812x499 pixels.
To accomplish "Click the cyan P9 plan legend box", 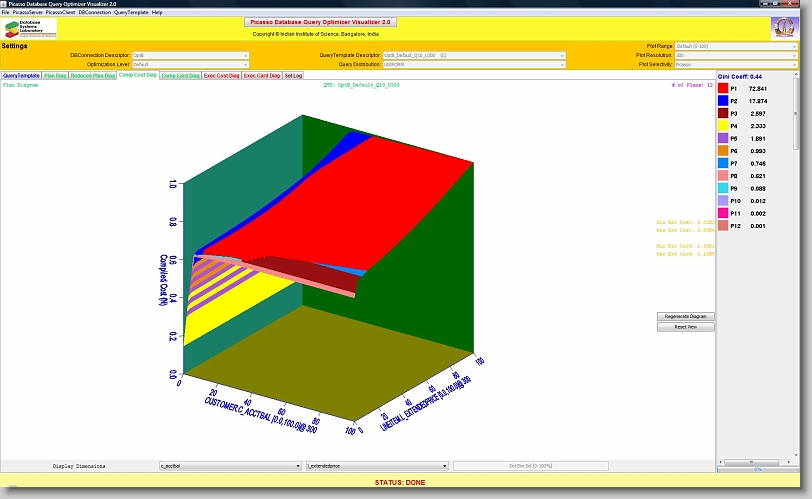I will point(723,188).
